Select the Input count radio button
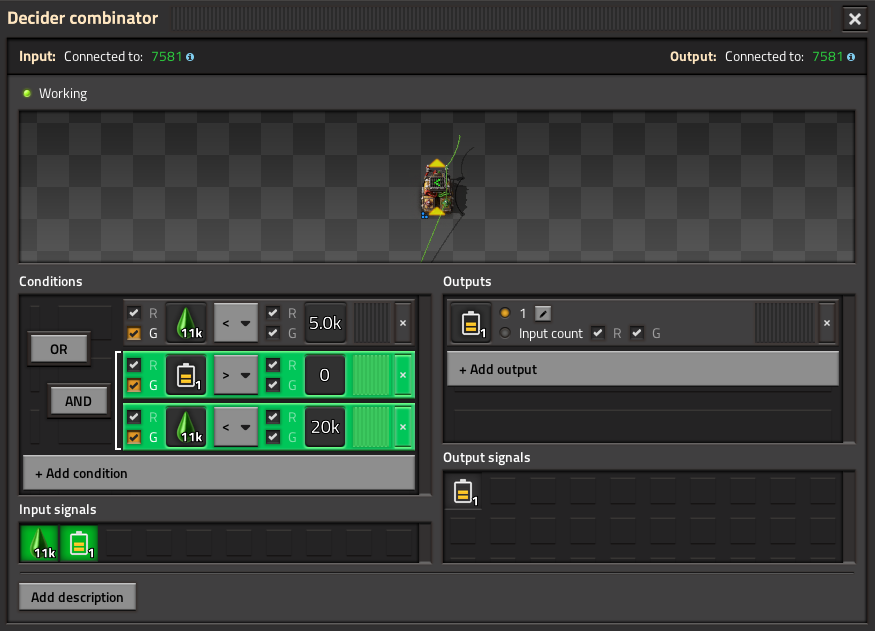The image size is (875, 631). click(505, 333)
